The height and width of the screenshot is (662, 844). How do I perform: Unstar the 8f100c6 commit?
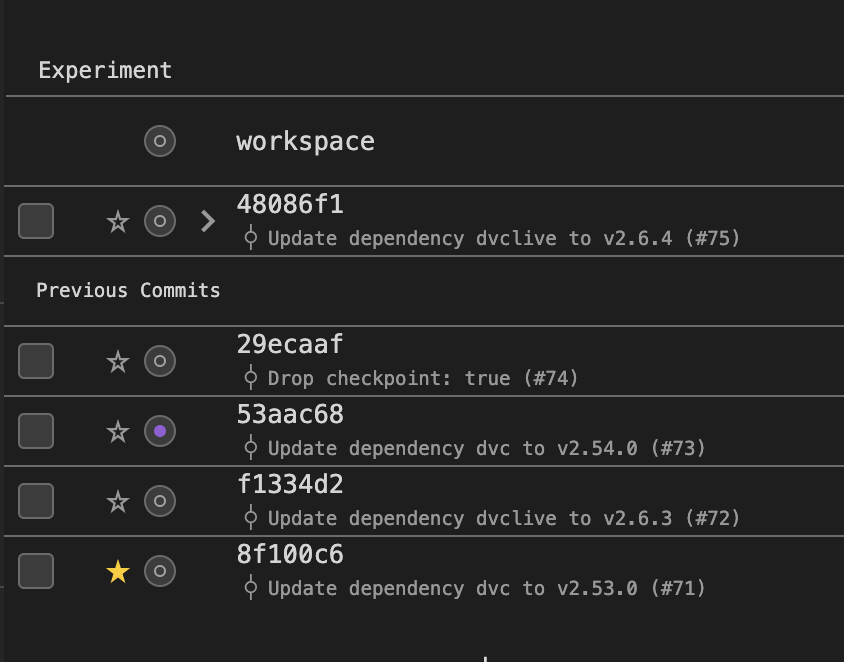(118, 572)
